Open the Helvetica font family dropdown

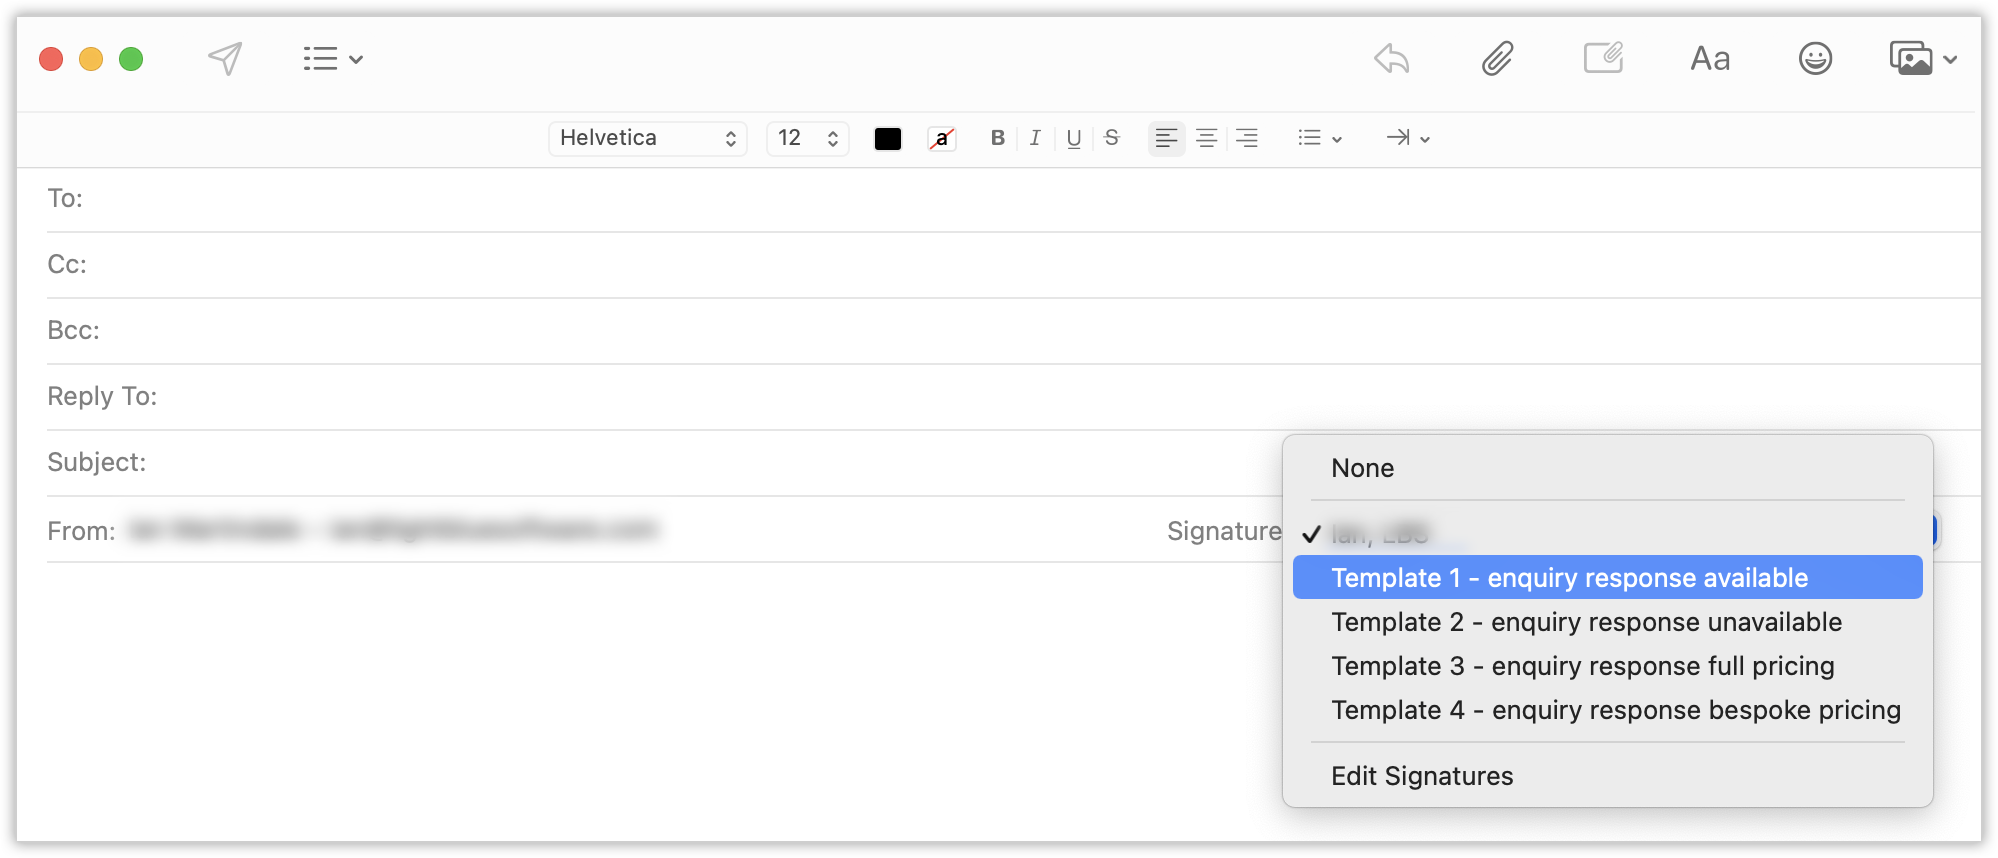647,138
